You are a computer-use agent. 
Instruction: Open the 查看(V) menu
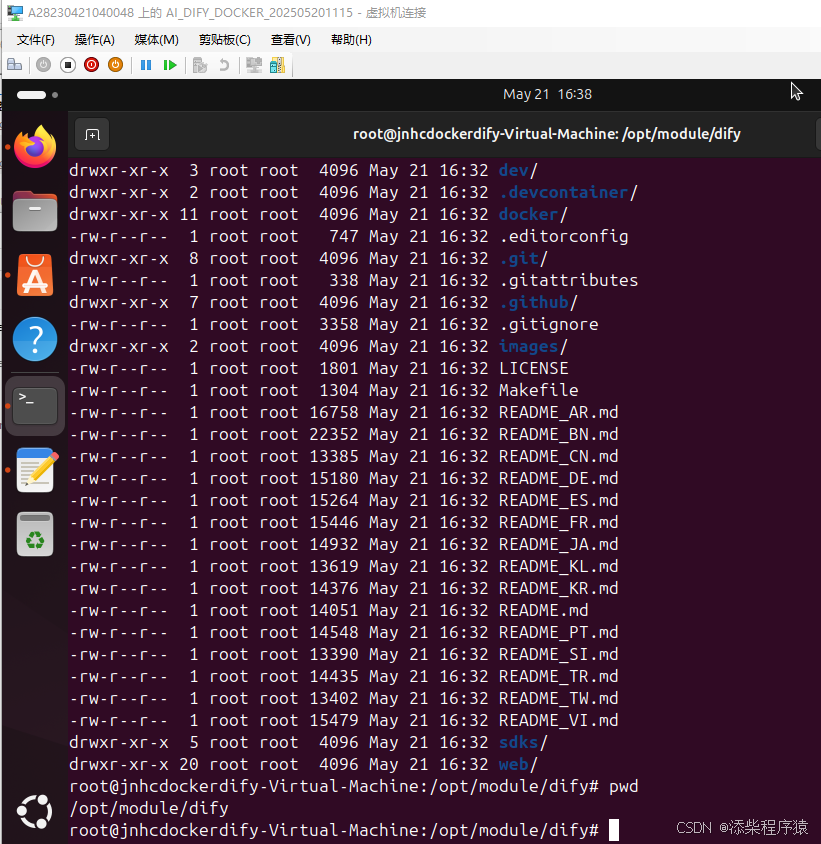click(x=291, y=40)
